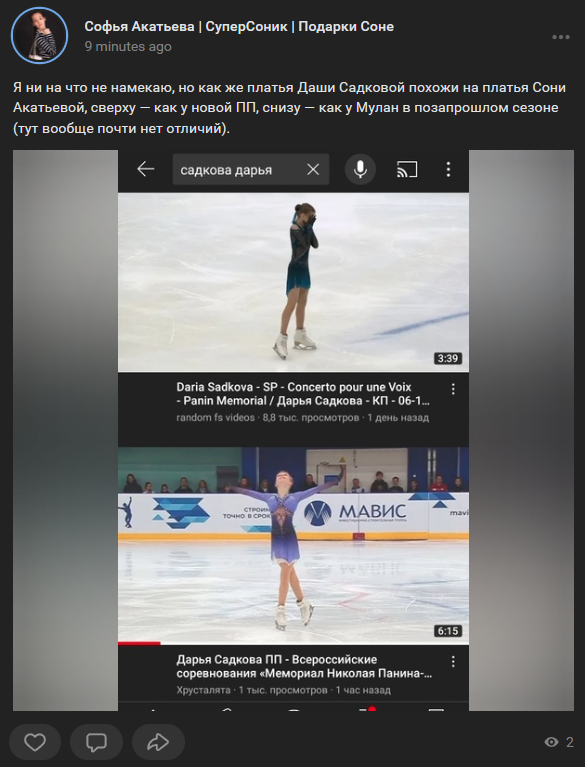Open the 3:39 Daria Sadkova SP video thumbnail
Viewport: 585px width, 767px height.
tap(293, 282)
